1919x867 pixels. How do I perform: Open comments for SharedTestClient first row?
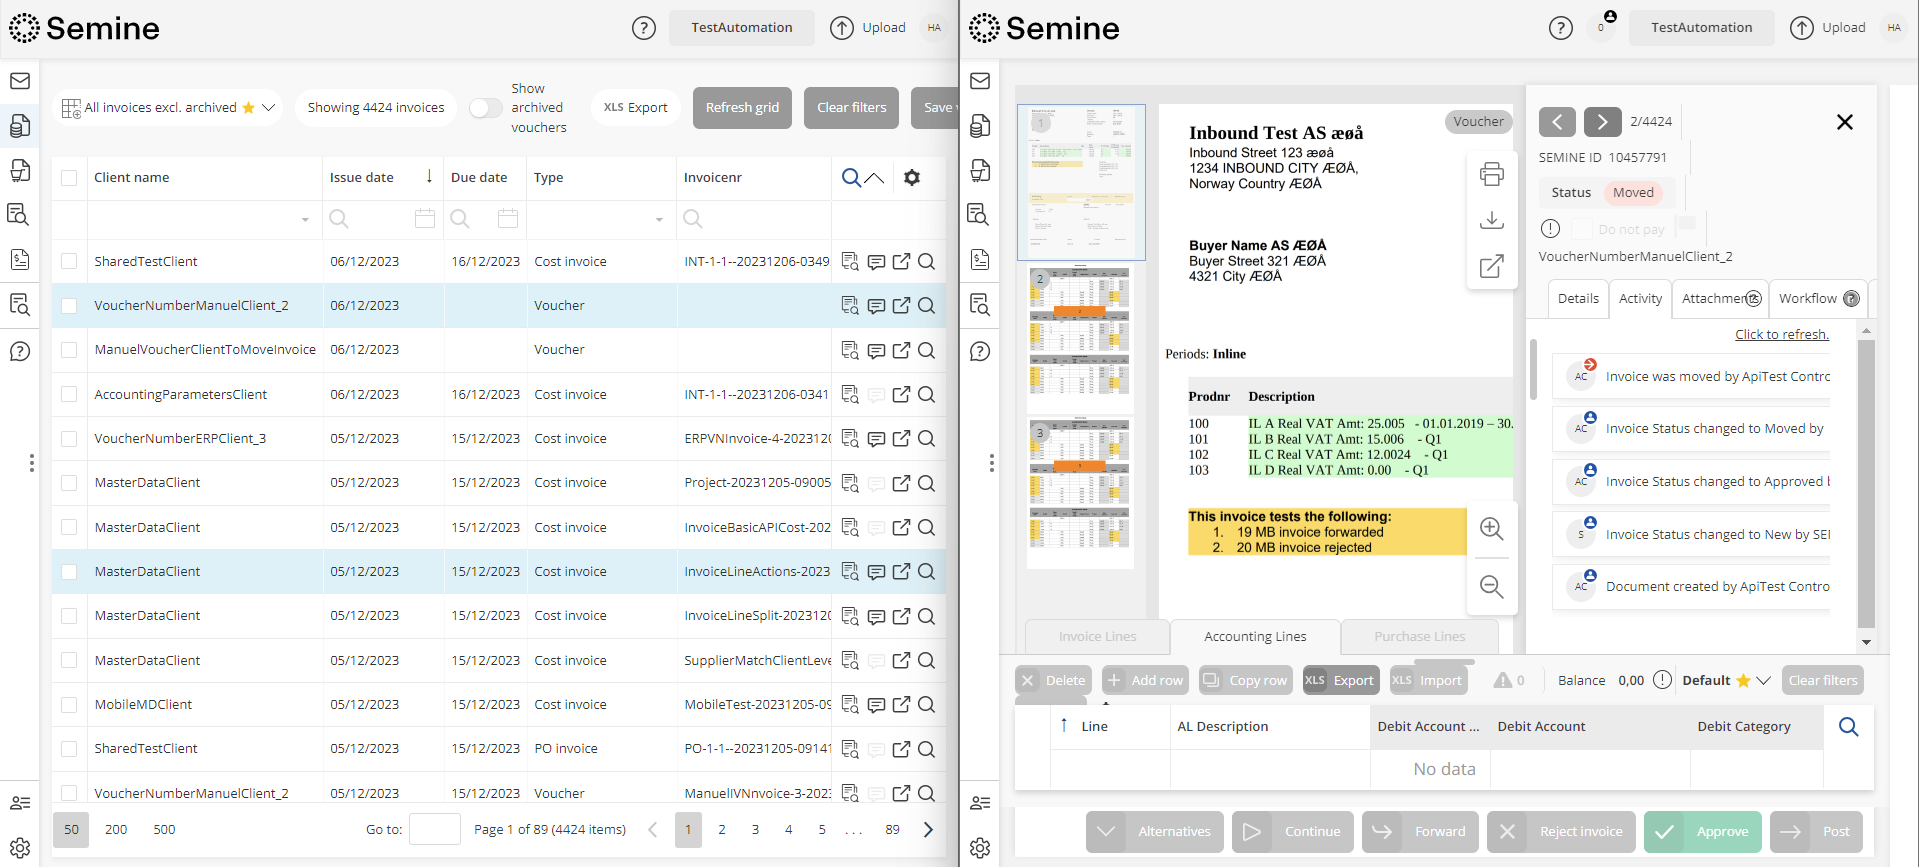click(x=876, y=262)
